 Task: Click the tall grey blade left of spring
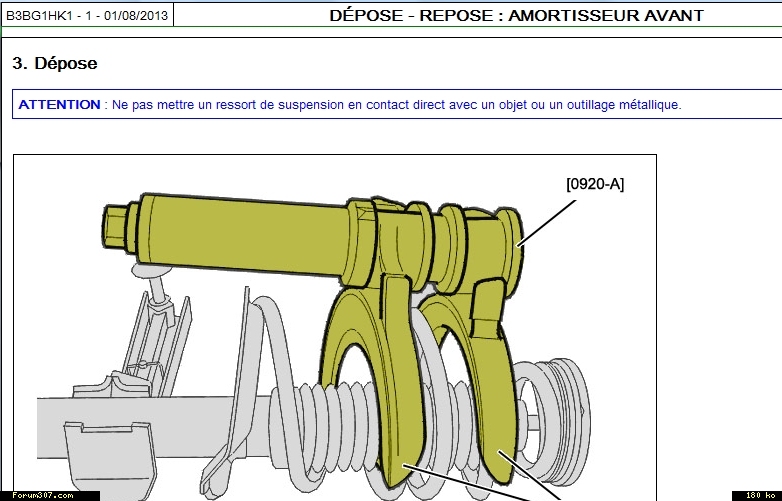240,380
